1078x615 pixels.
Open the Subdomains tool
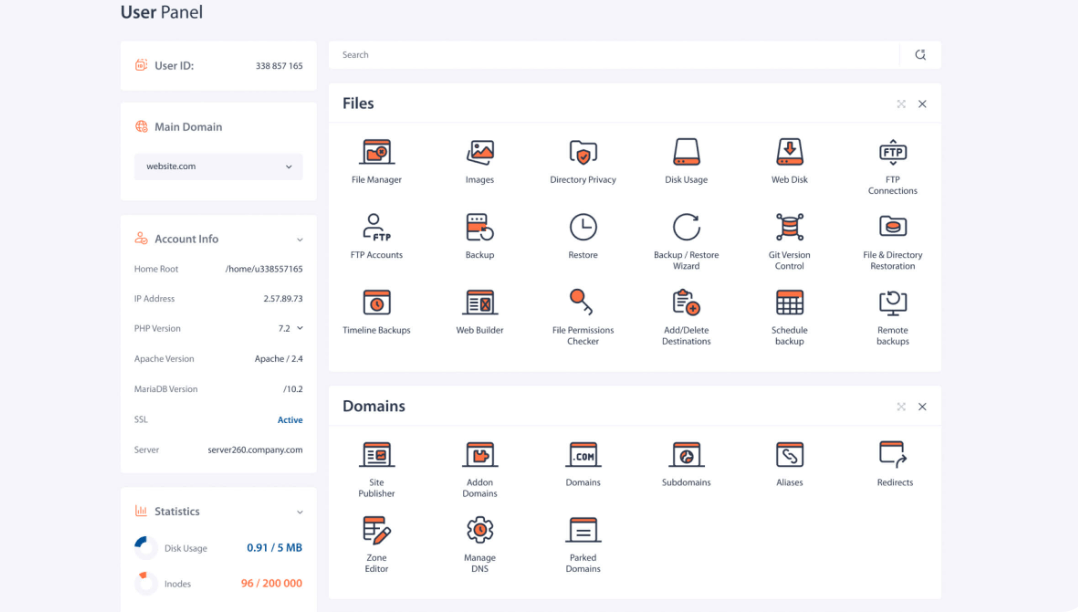[x=686, y=455]
